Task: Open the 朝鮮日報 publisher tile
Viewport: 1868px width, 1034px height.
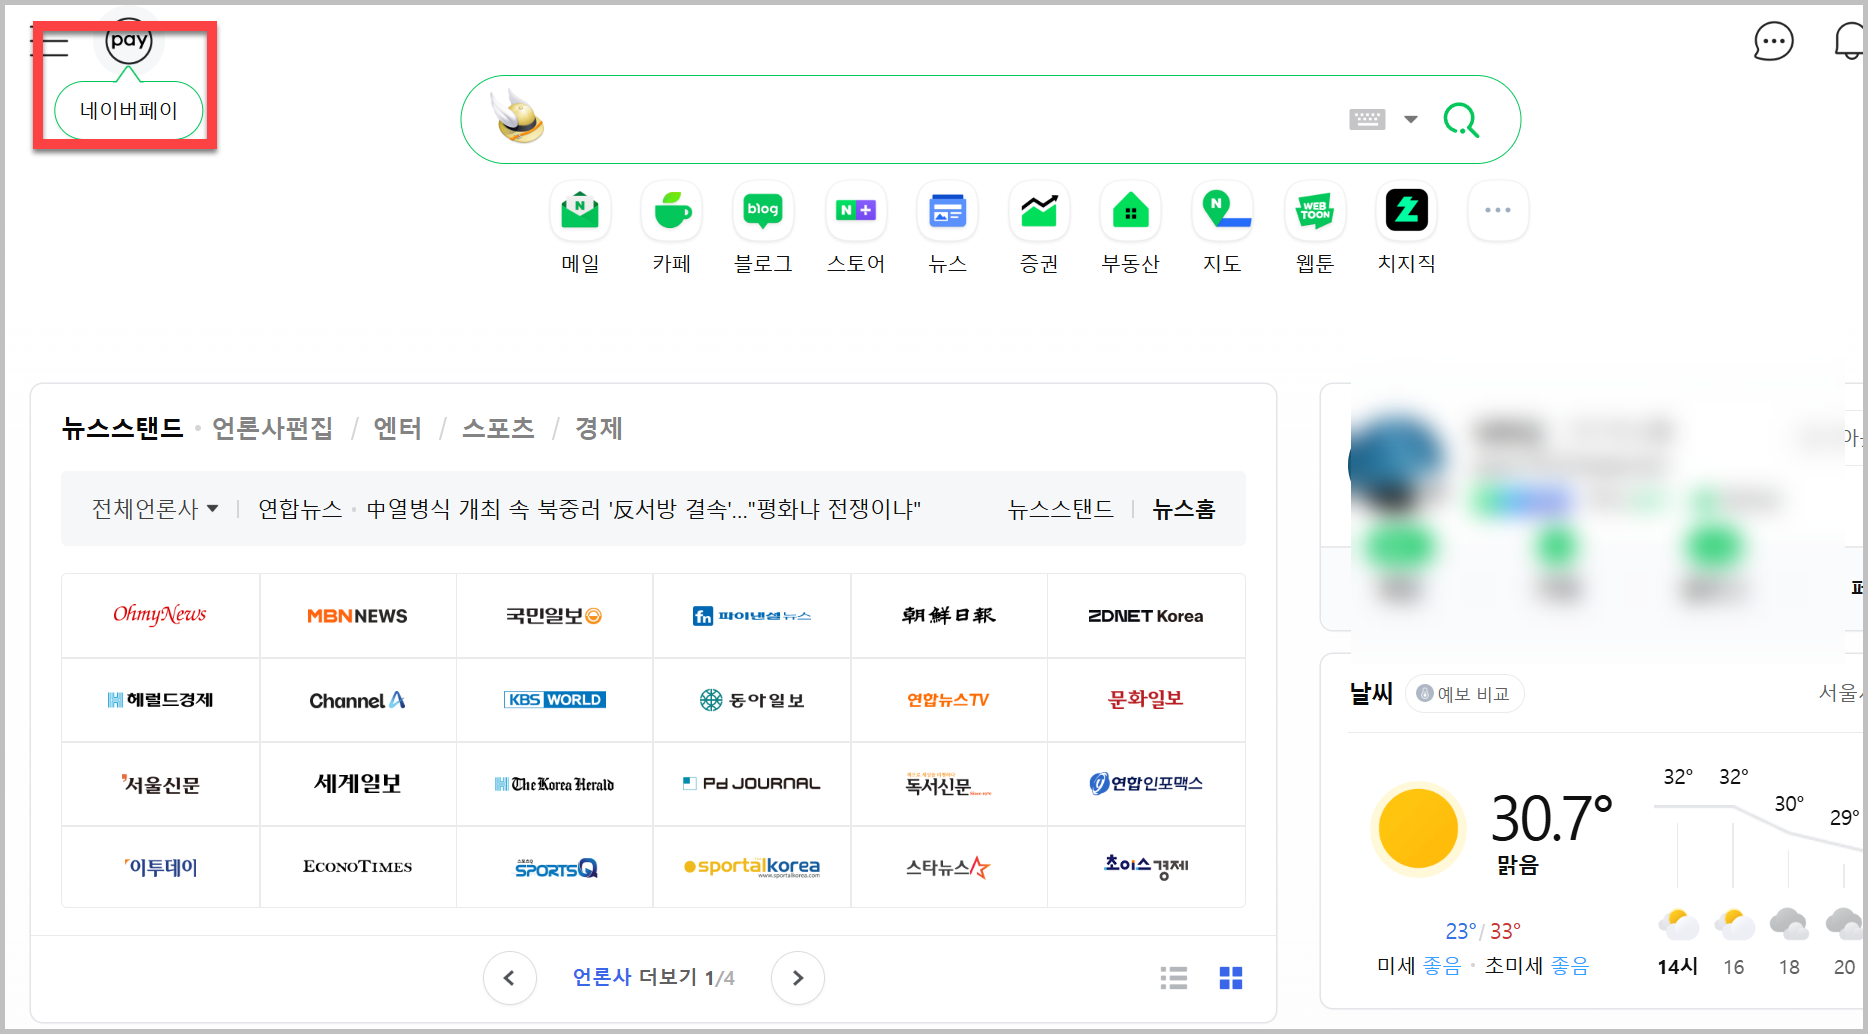Action: point(949,615)
